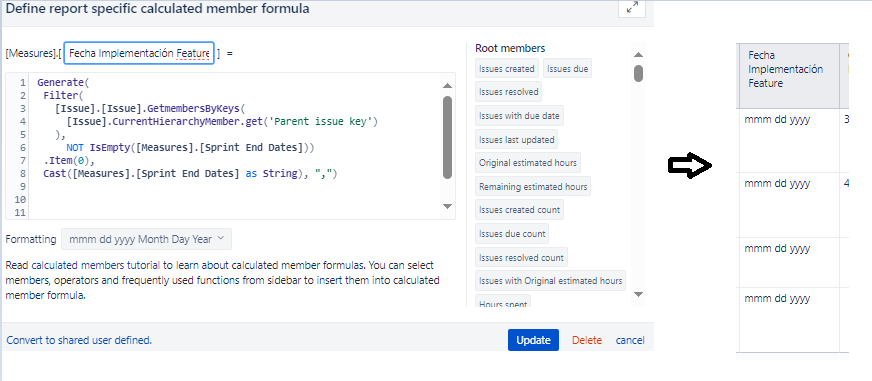Insert the Issues last updated member
Image resolution: width=872 pixels, height=381 pixels.
tap(517, 140)
